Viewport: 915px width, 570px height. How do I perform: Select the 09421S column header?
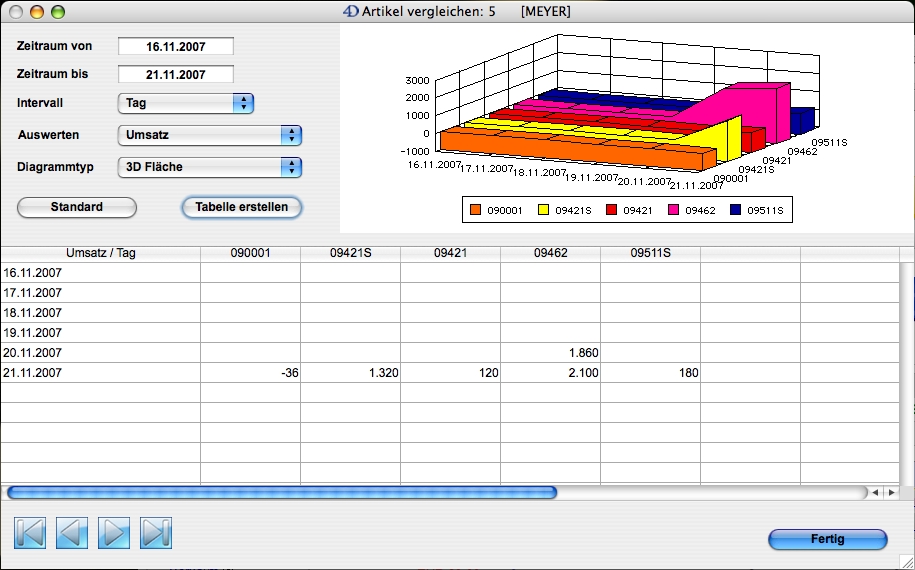point(350,253)
